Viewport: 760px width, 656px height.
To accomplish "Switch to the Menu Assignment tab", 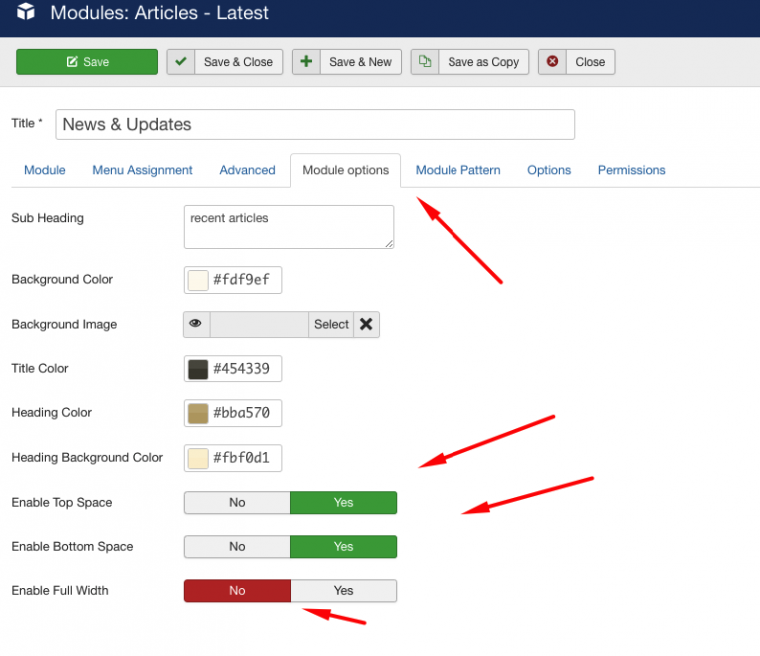I will [x=142, y=170].
